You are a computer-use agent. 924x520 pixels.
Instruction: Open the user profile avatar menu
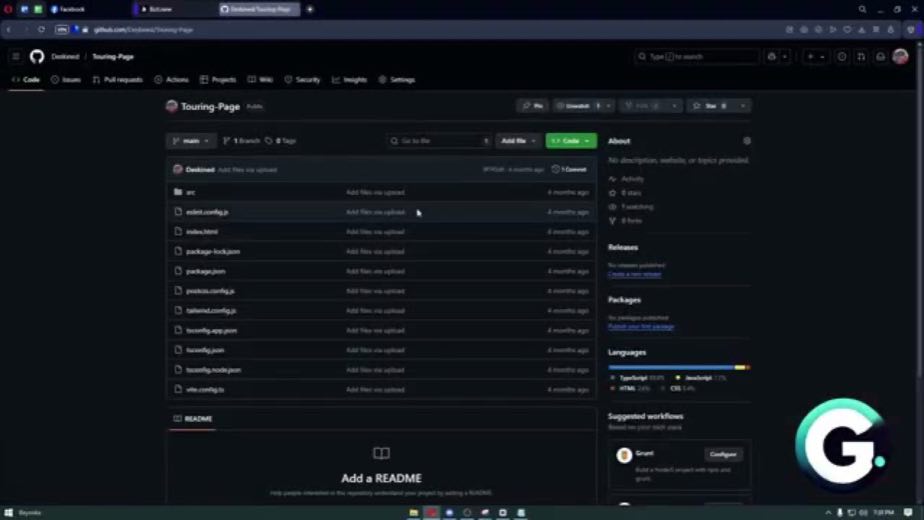[x=900, y=57]
